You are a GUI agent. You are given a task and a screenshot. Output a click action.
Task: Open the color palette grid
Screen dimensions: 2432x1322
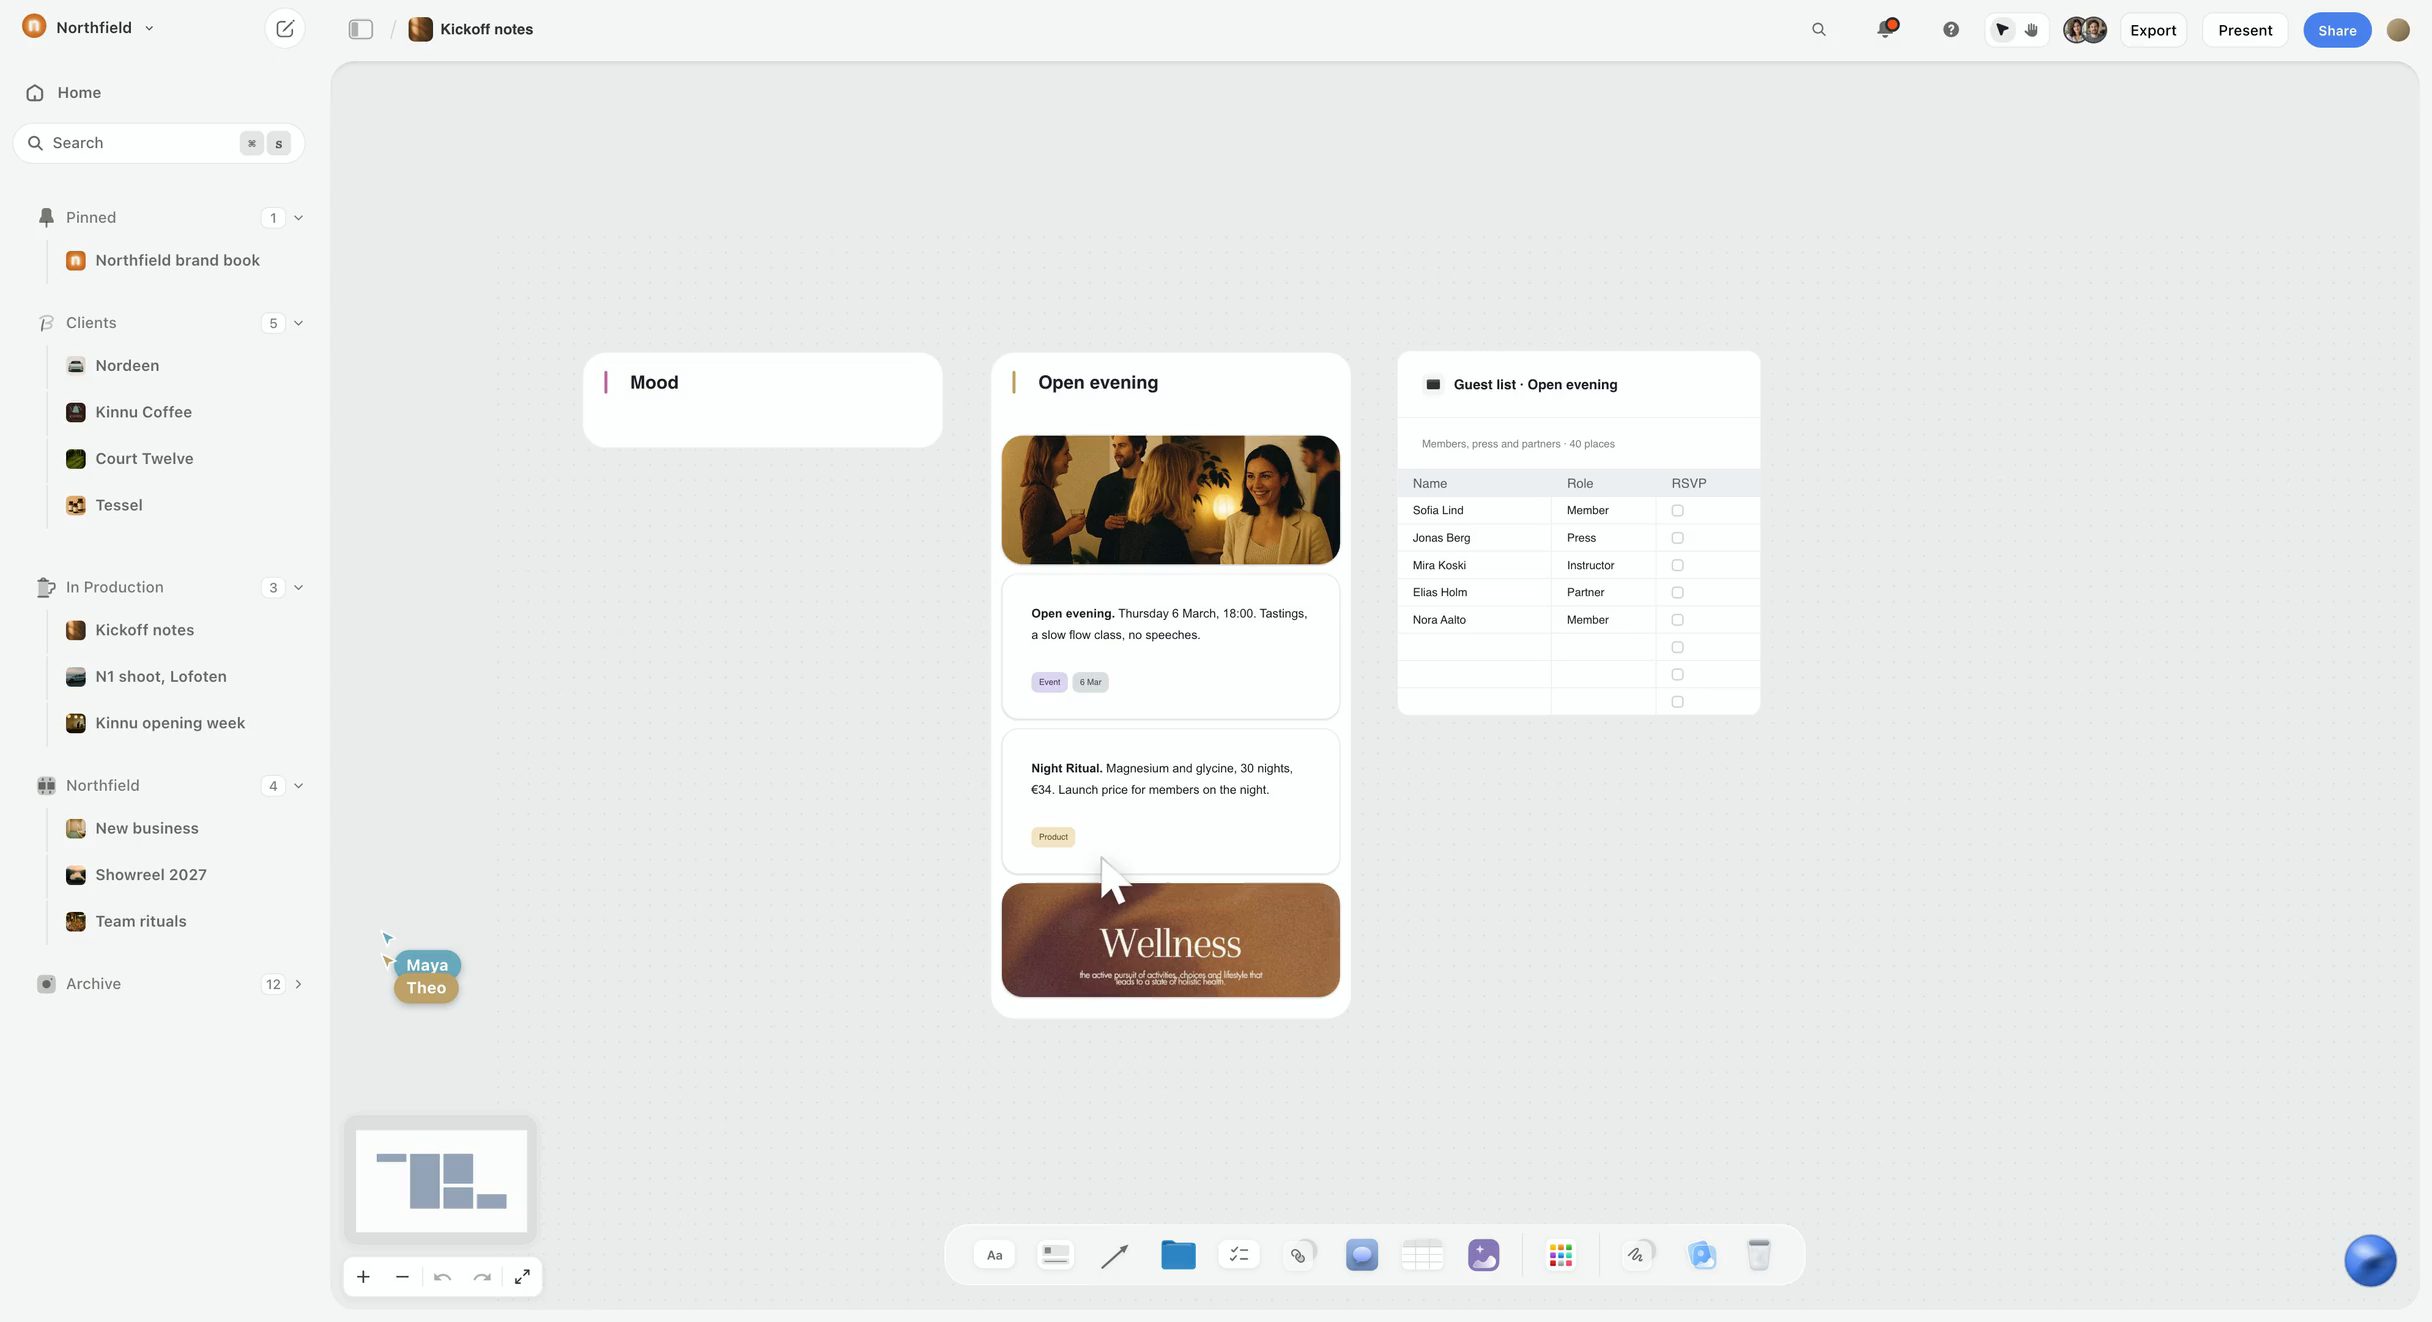pyautogui.click(x=1560, y=1255)
